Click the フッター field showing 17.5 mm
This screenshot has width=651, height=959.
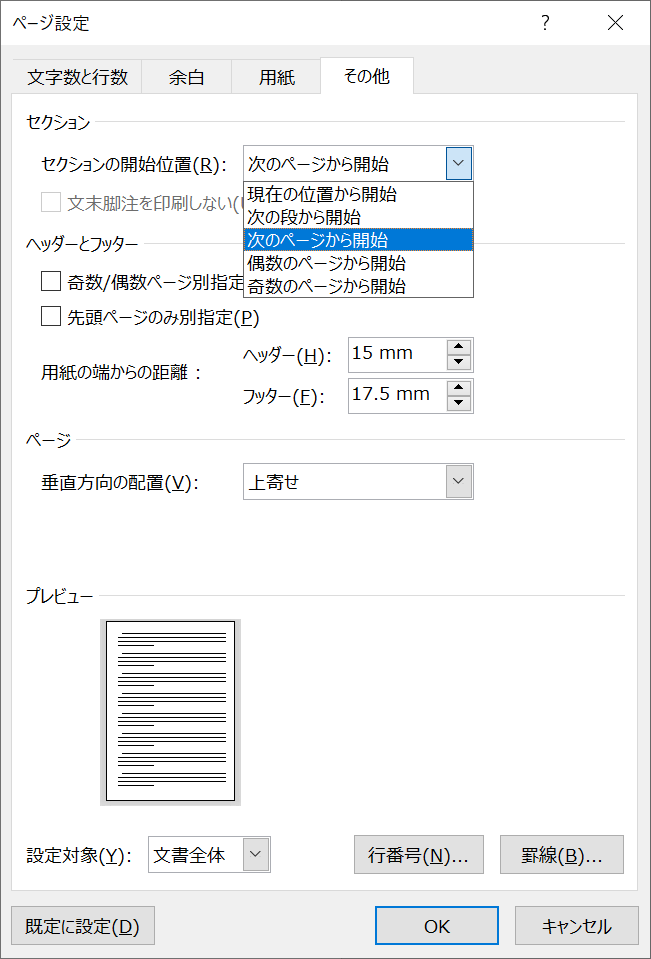pos(398,396)
